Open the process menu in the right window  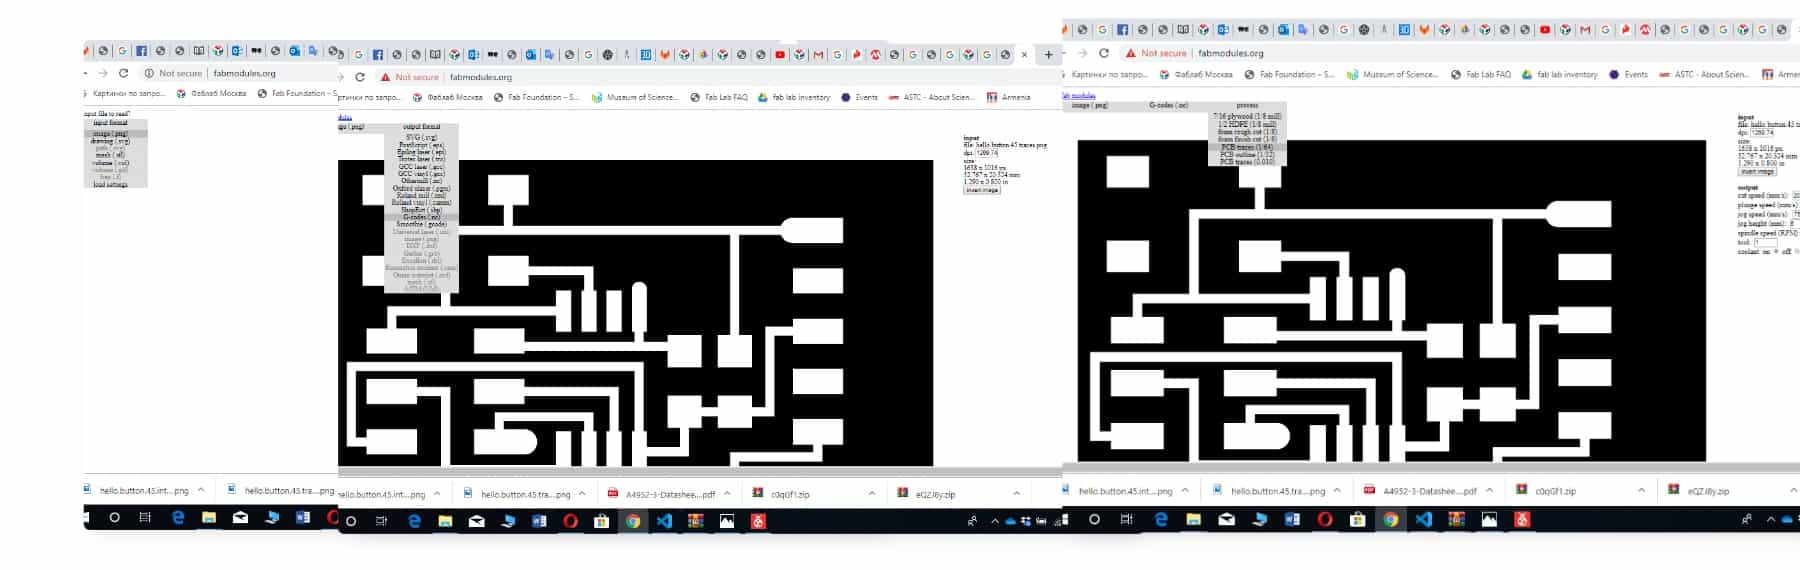[1247, 105]
